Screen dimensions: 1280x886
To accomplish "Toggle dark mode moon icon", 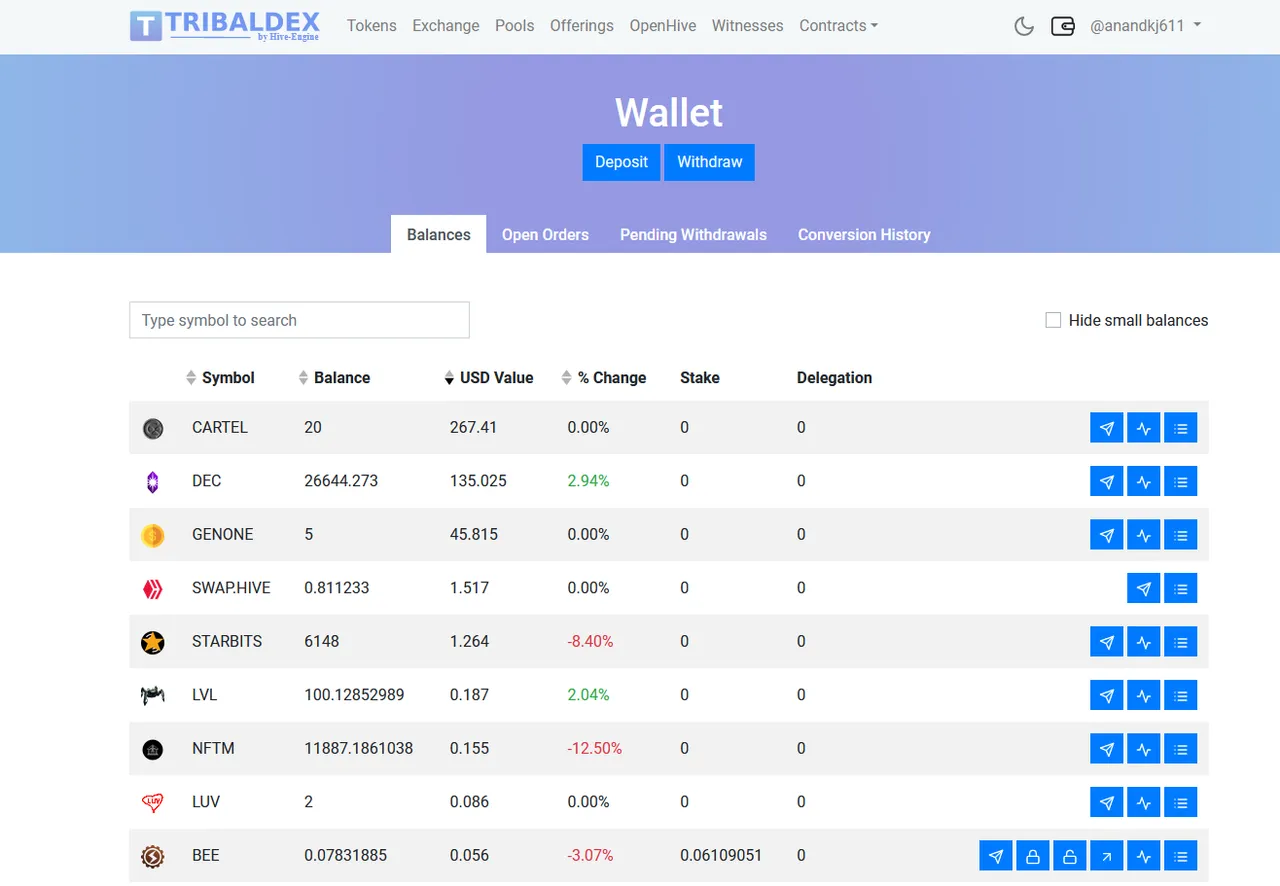I will pos(1024,26).
